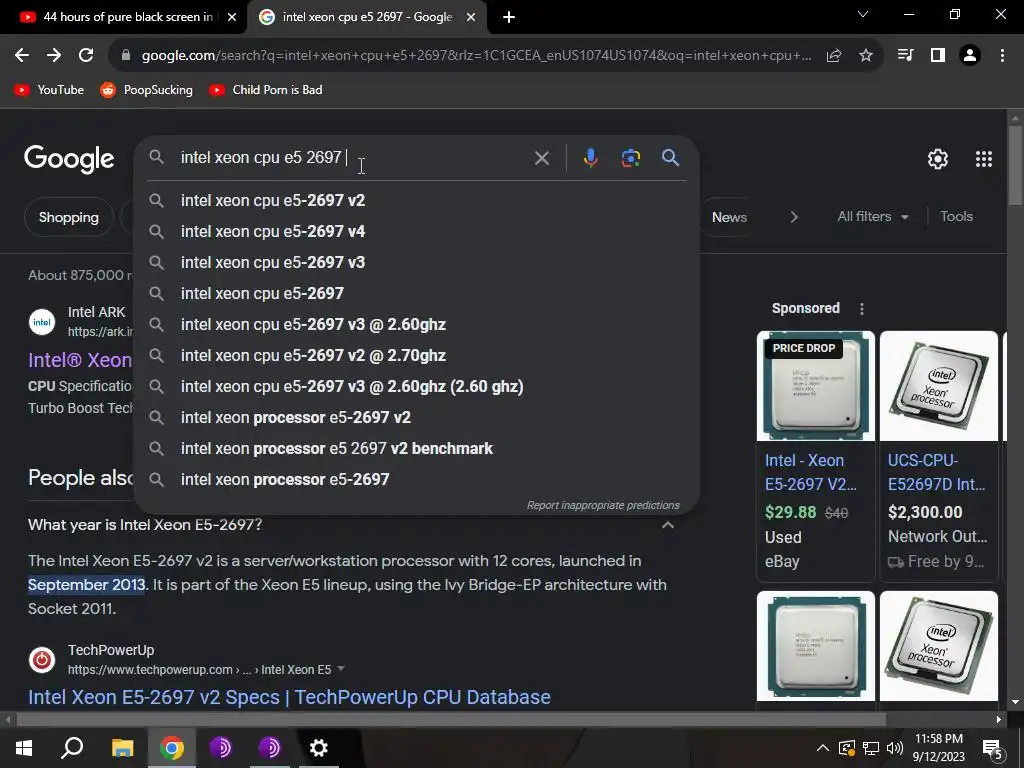Close the intel xeon Google tab
This screenshot has width=1024, height=768.
pyautogui.click(x=471, y=17)
